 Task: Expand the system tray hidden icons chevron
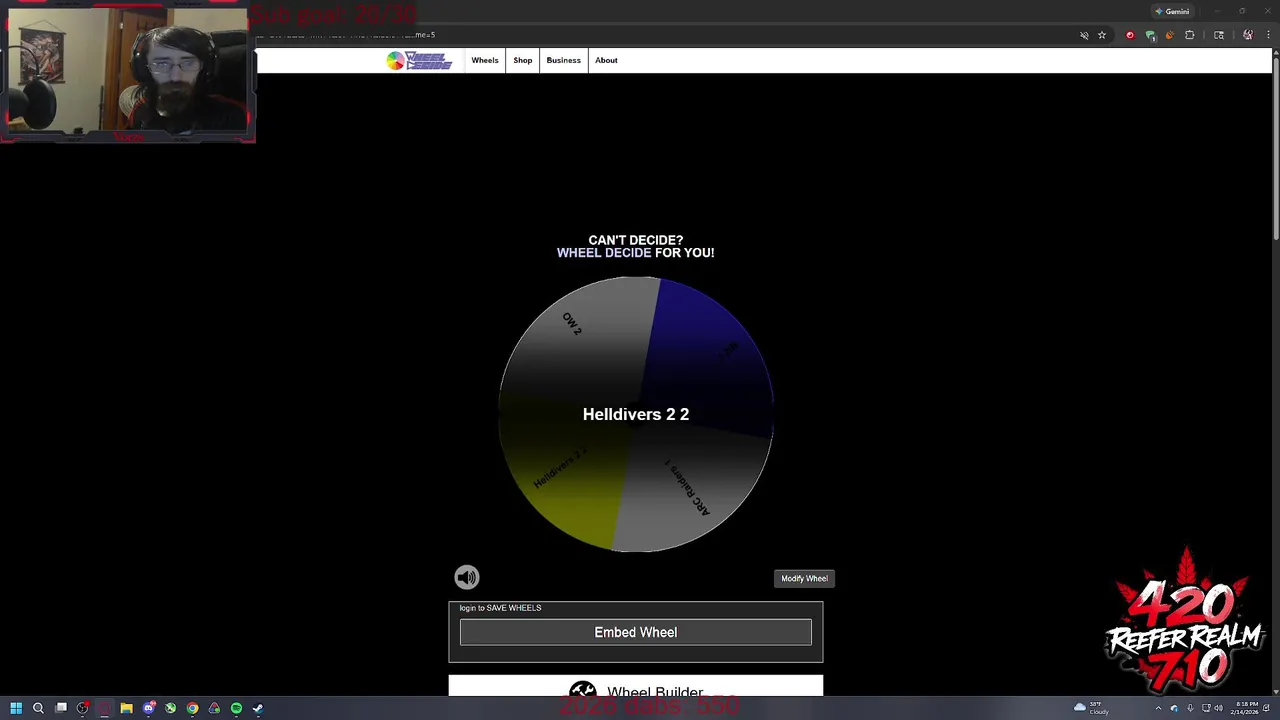pos(1158,708)
